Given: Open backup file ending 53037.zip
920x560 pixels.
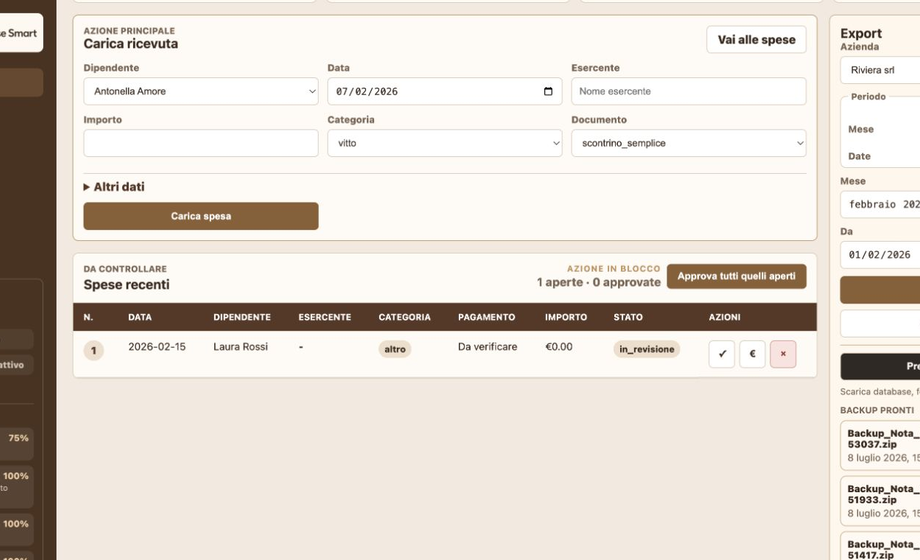Looking at the screenshot, I should tap(880, 446).
